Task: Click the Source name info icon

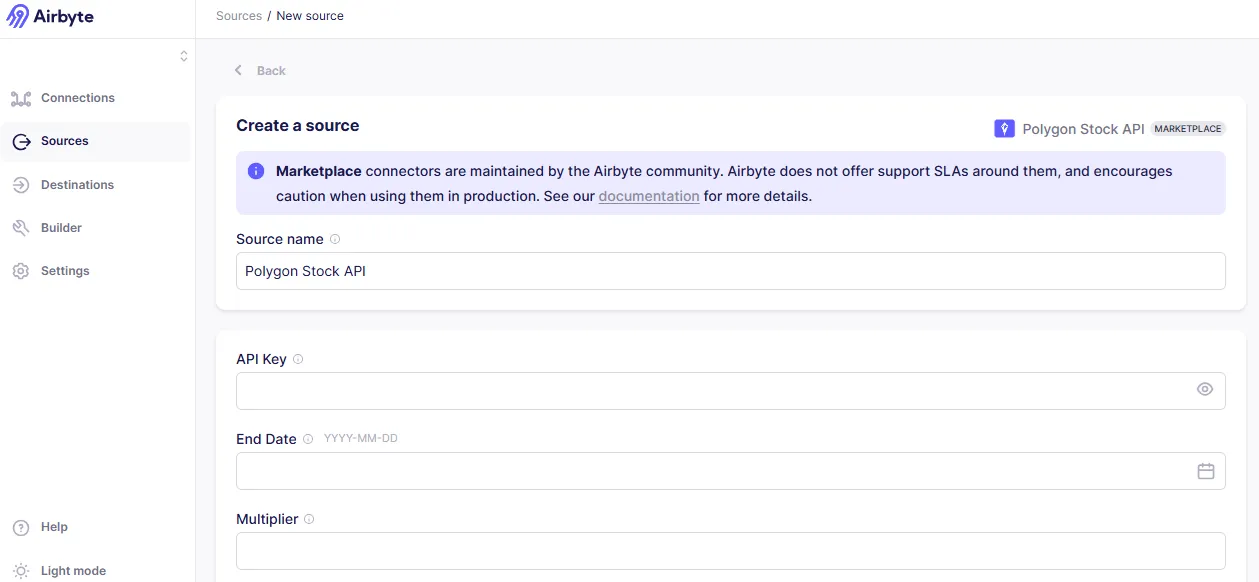Action: [x=335, y=239]
